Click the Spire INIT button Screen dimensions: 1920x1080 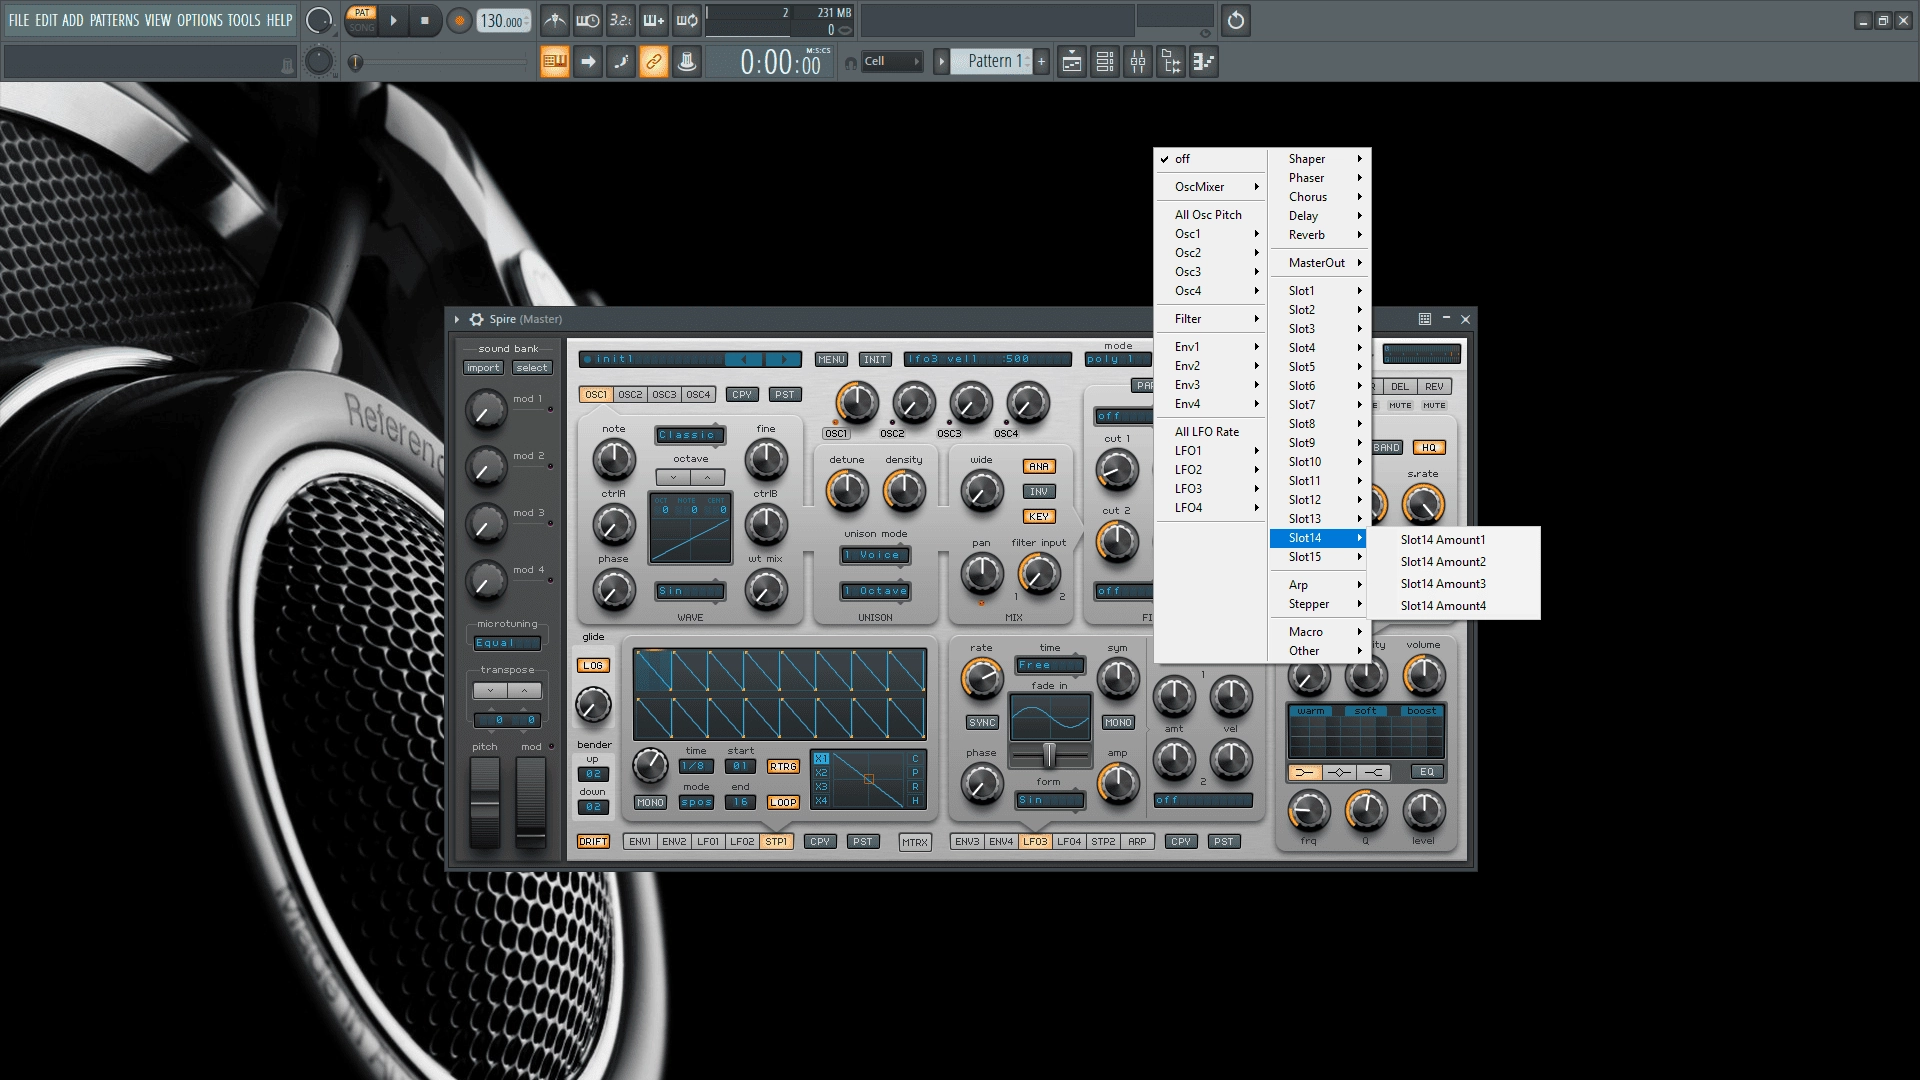coord(875,360)
